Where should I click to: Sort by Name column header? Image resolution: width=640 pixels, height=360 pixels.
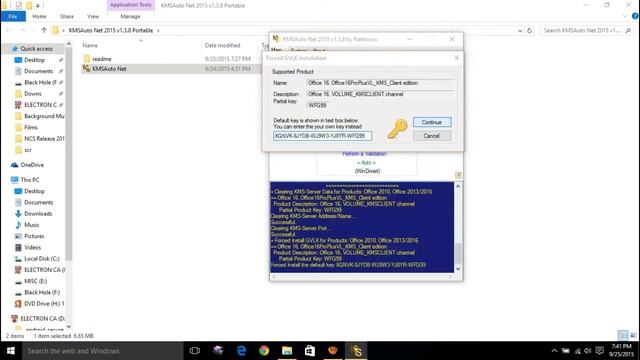click(90, 45)
